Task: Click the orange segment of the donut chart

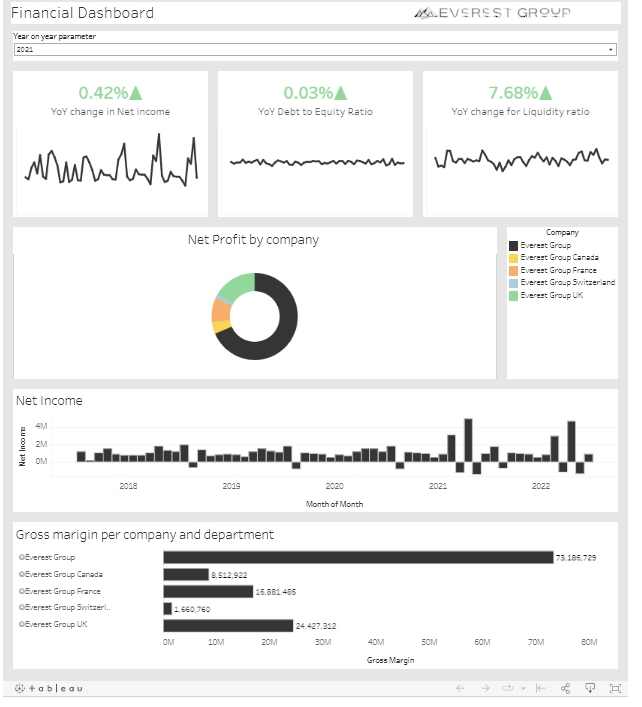Action: [221, 311]
